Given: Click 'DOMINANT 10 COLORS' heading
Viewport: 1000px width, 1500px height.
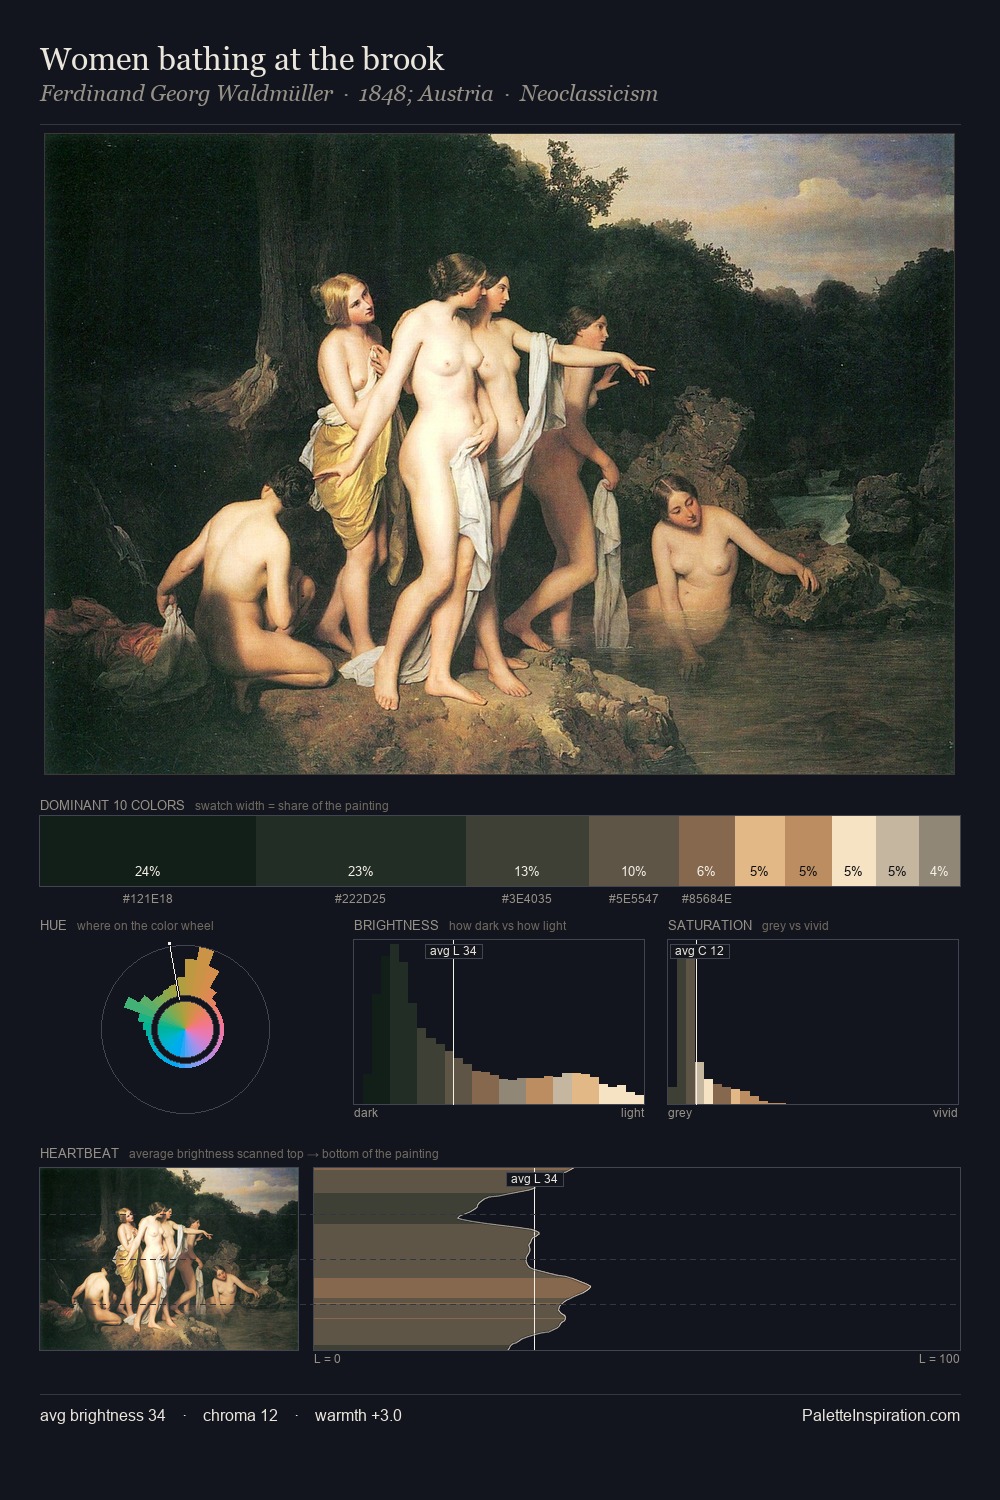Looking at the screenshot, I should pyautogui.click(x=112, y=805).
